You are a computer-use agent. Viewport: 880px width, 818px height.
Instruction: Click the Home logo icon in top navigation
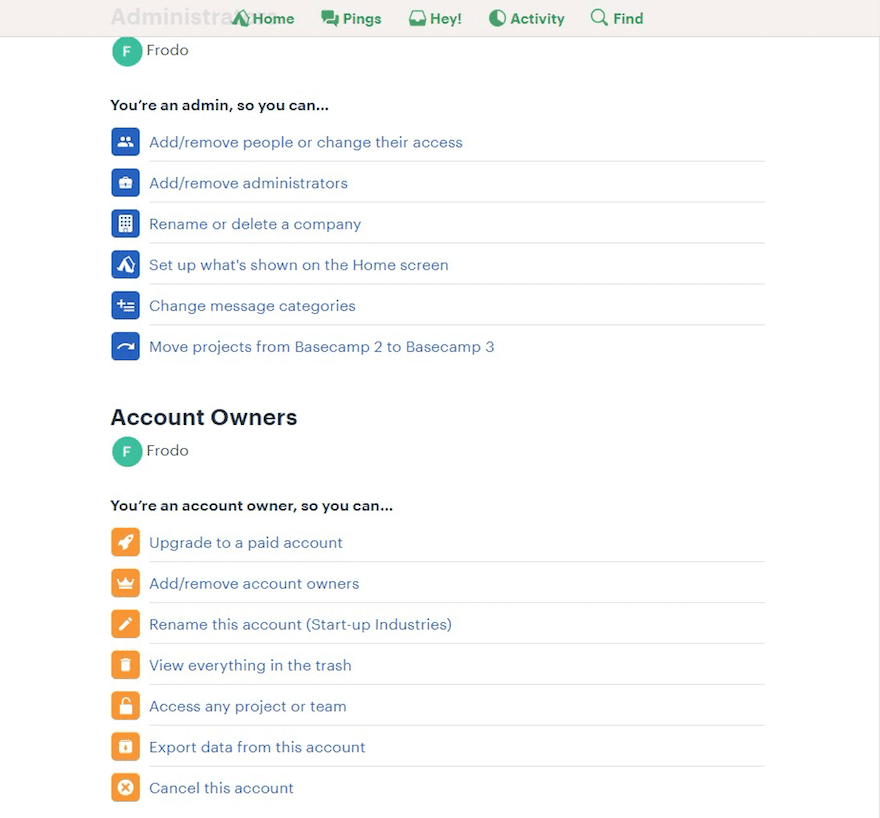240,19
